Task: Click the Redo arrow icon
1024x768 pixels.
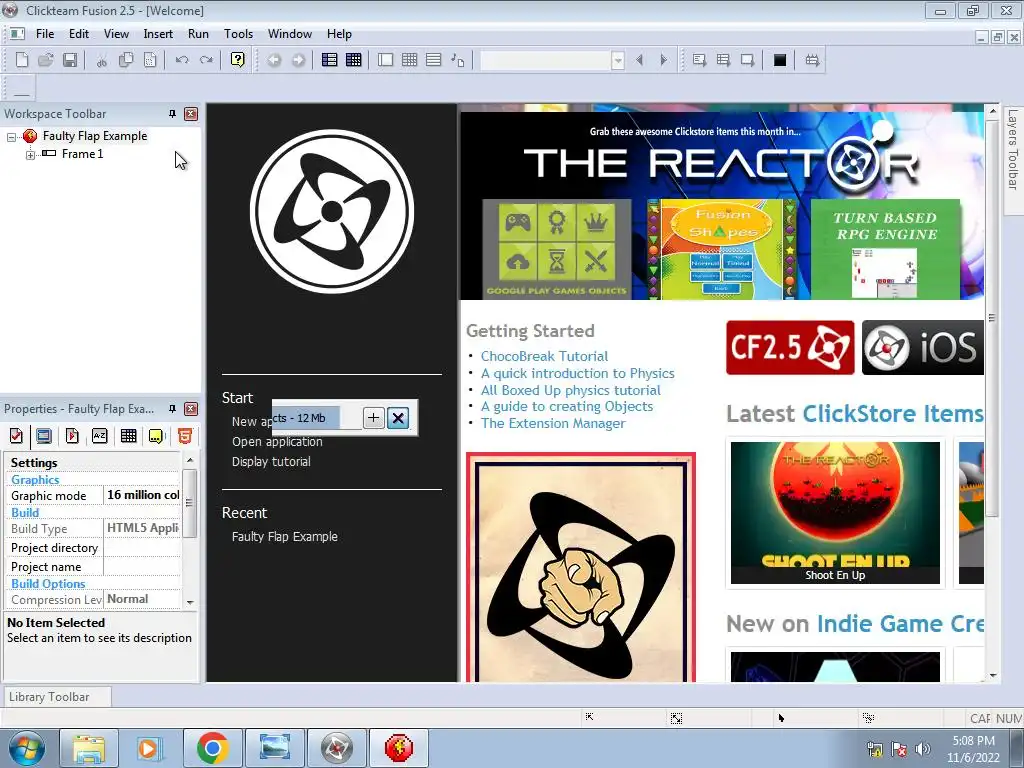Action: tap(206, 60)
